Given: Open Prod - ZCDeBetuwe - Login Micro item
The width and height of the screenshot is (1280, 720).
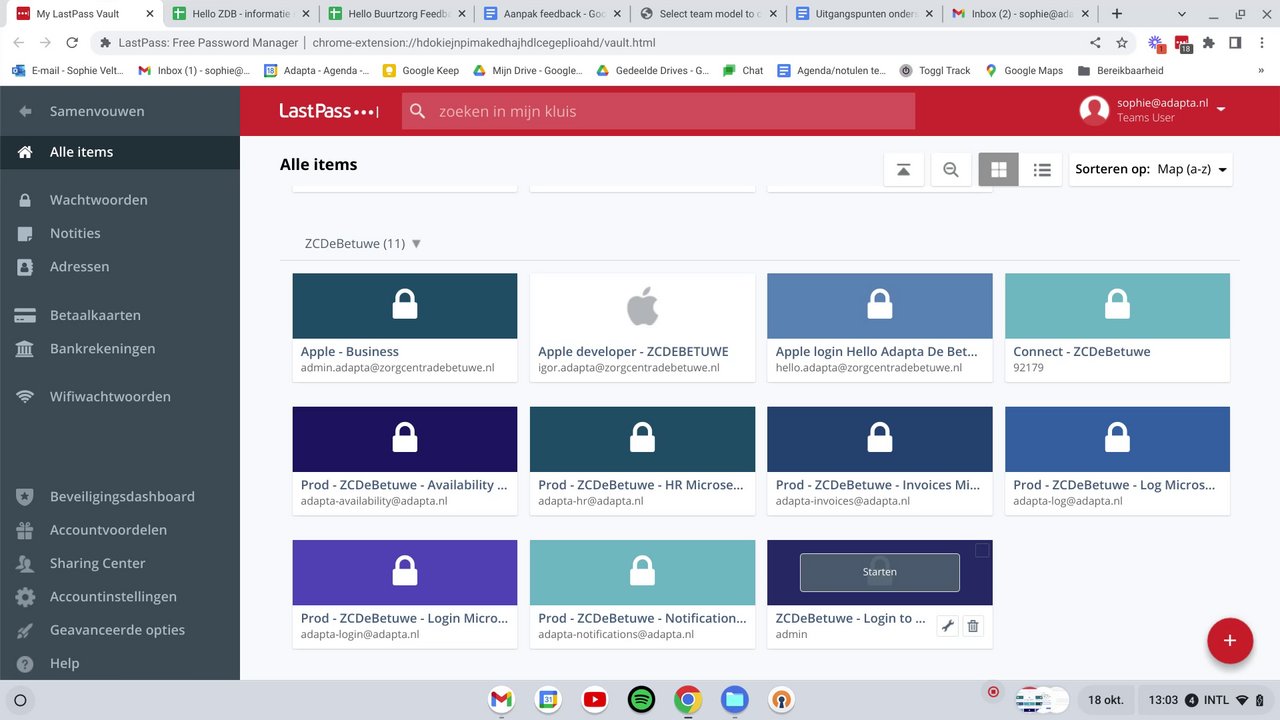Looking at the screenshot, I should coord(405,594).
